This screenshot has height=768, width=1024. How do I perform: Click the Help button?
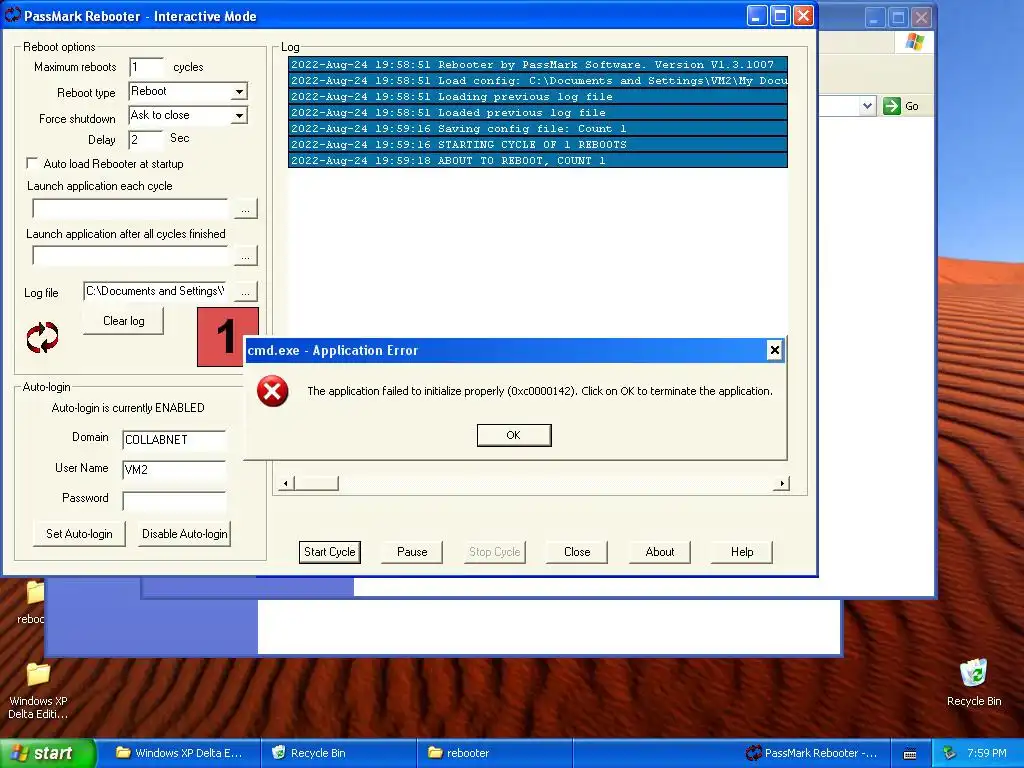point(742,552)
